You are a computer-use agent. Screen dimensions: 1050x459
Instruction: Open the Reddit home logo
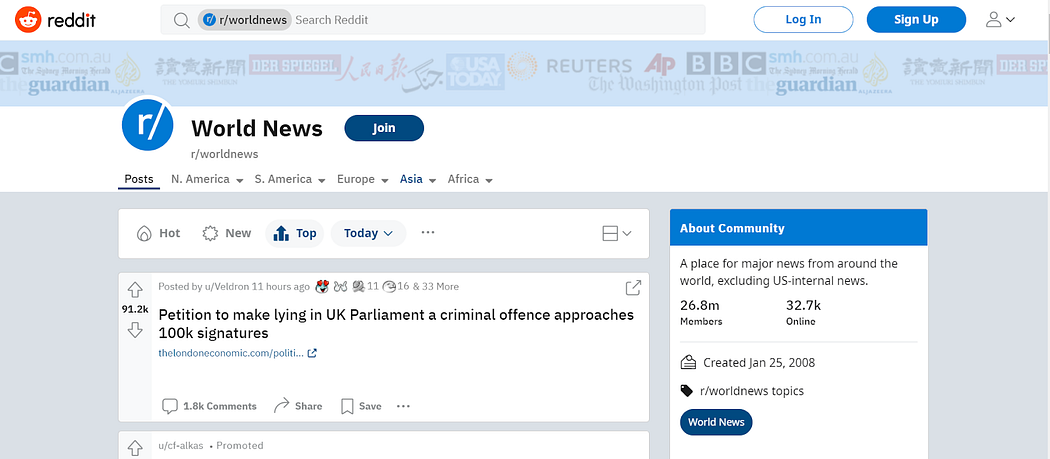click(56, 19)
